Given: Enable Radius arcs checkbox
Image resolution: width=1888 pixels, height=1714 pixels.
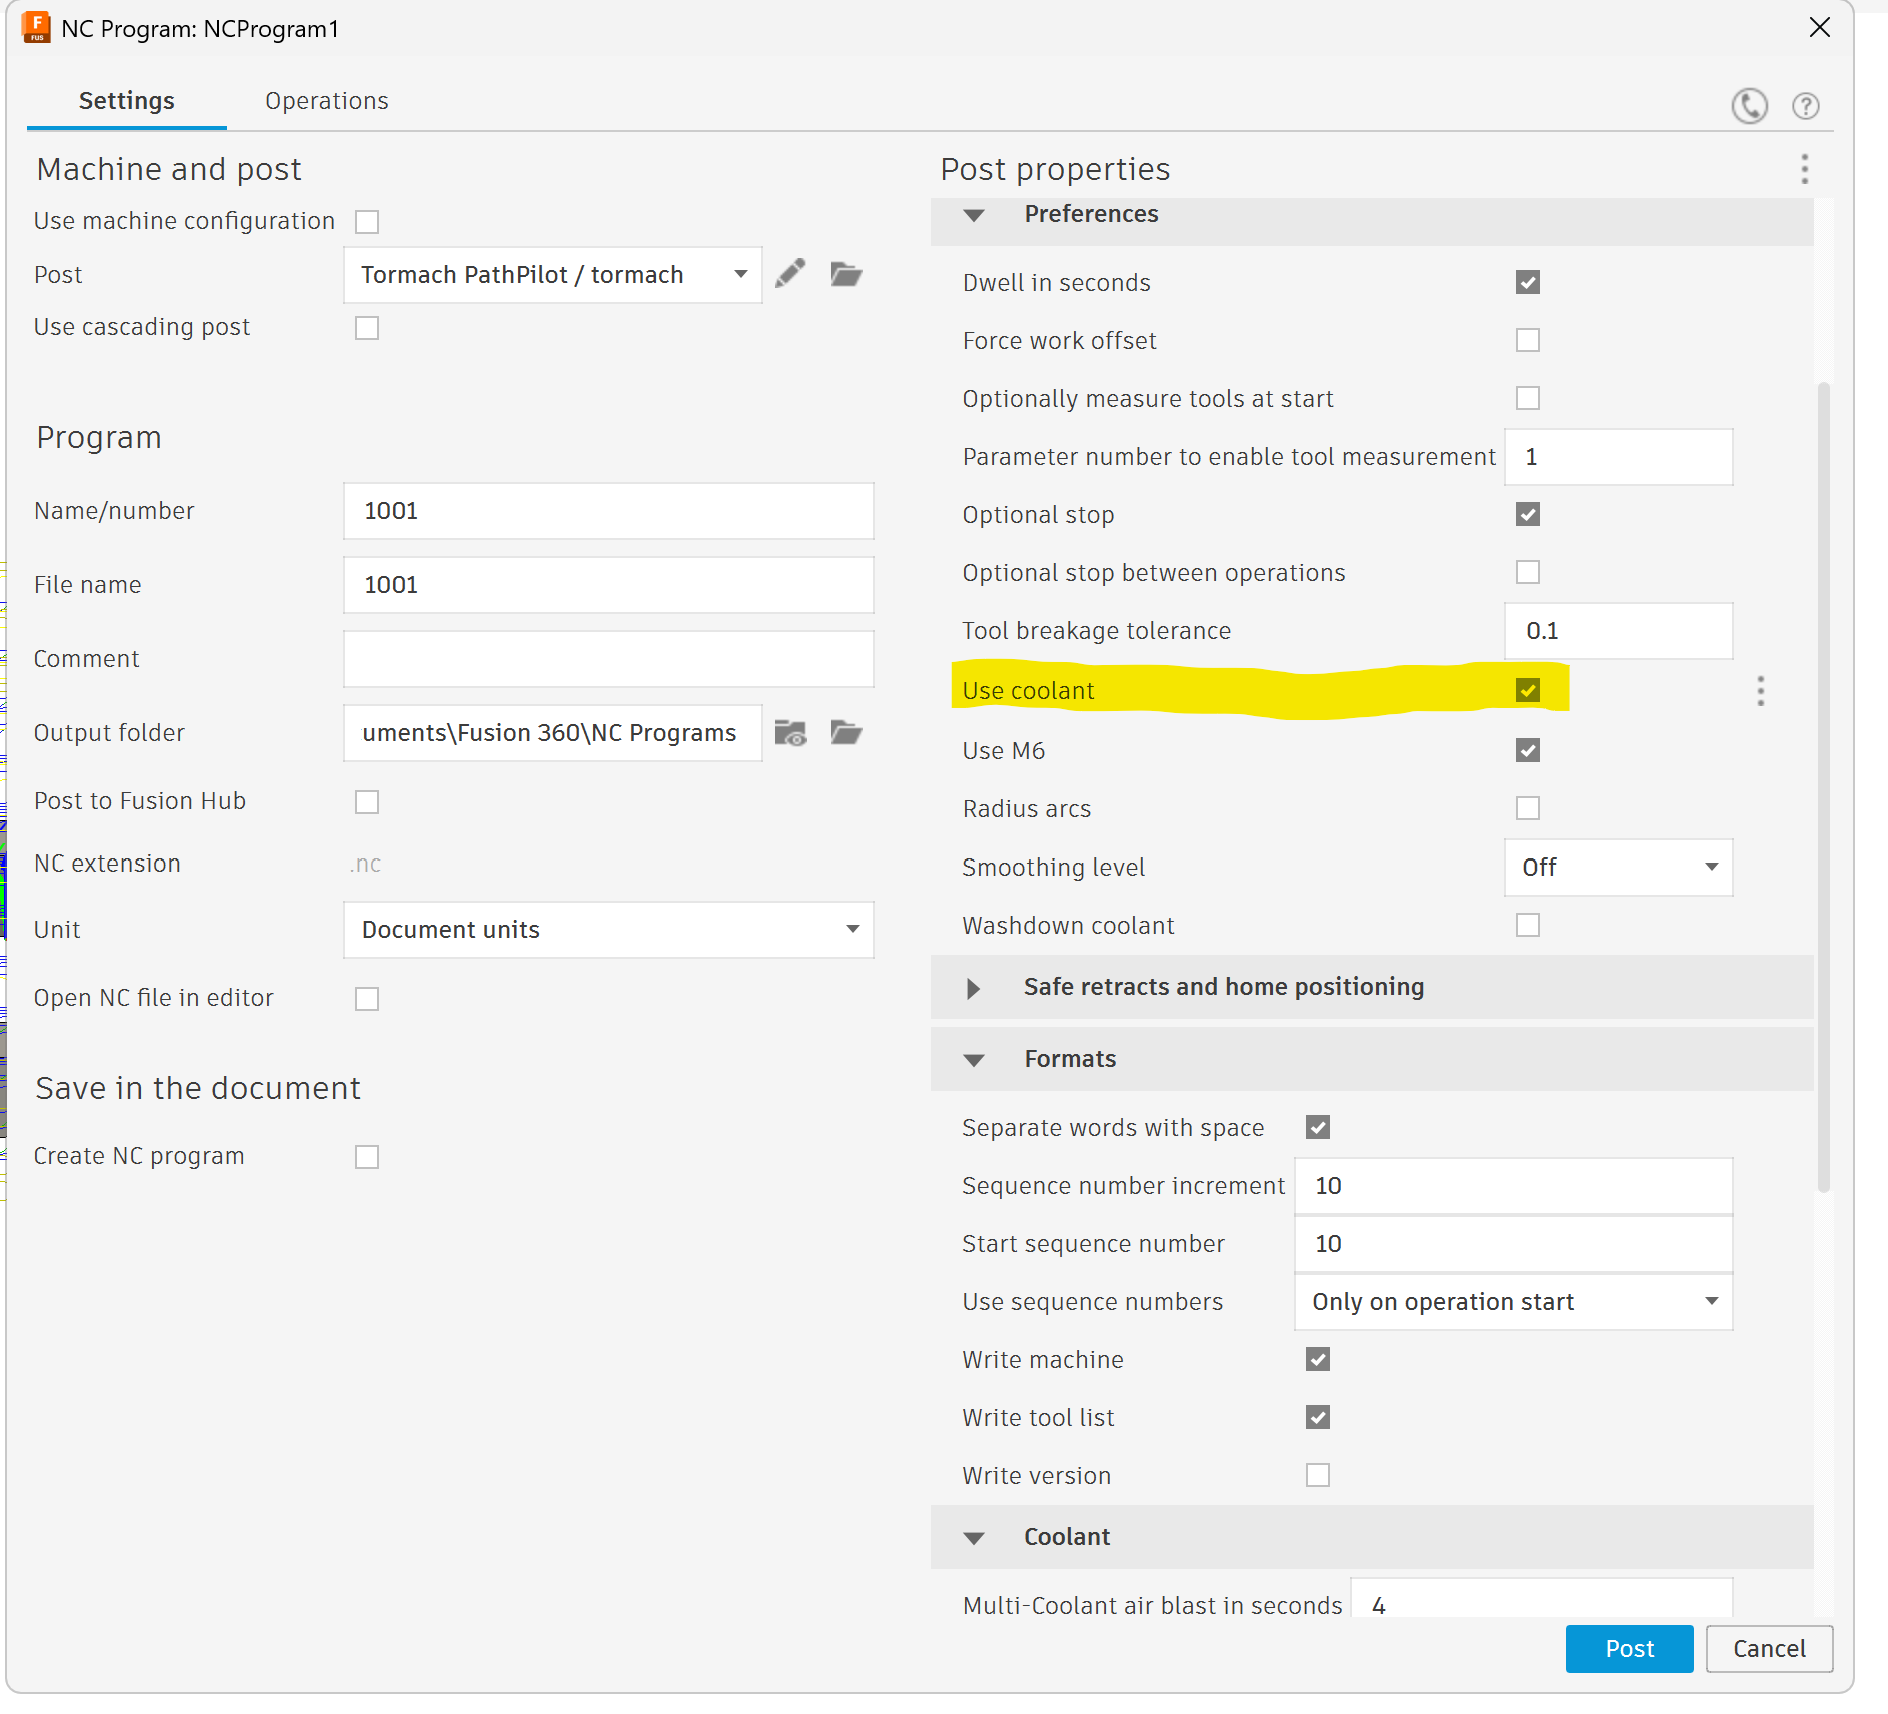Looking at the screenshot, I should click(x=1527, y=808).
